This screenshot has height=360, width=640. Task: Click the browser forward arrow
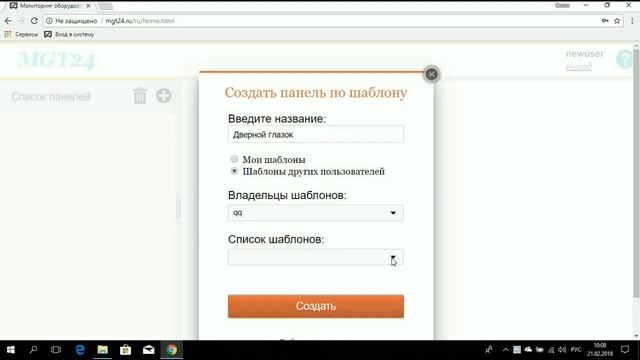pos(21,21)
